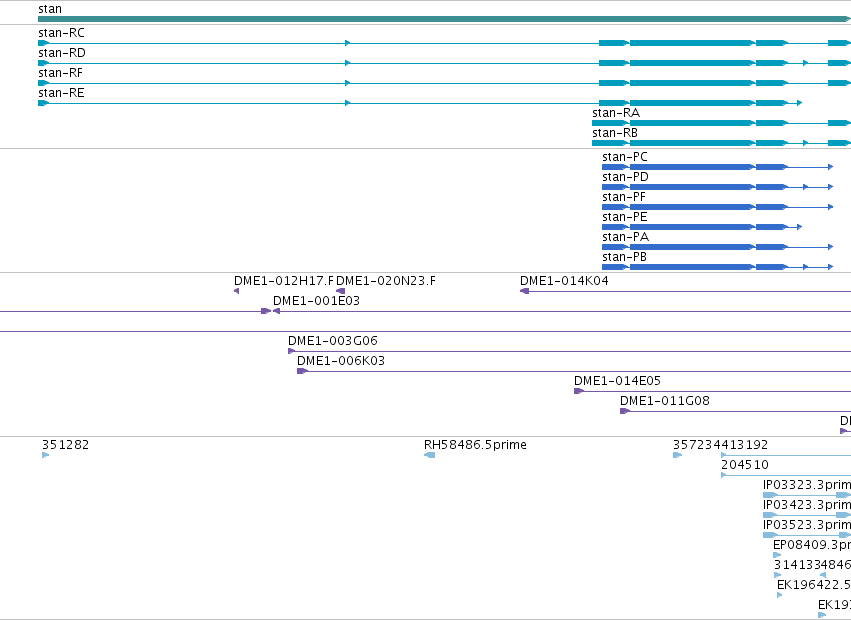The image size is (851, 620).
Task: Click the DME1-001E03 clone label
Action: click(316, 301)
